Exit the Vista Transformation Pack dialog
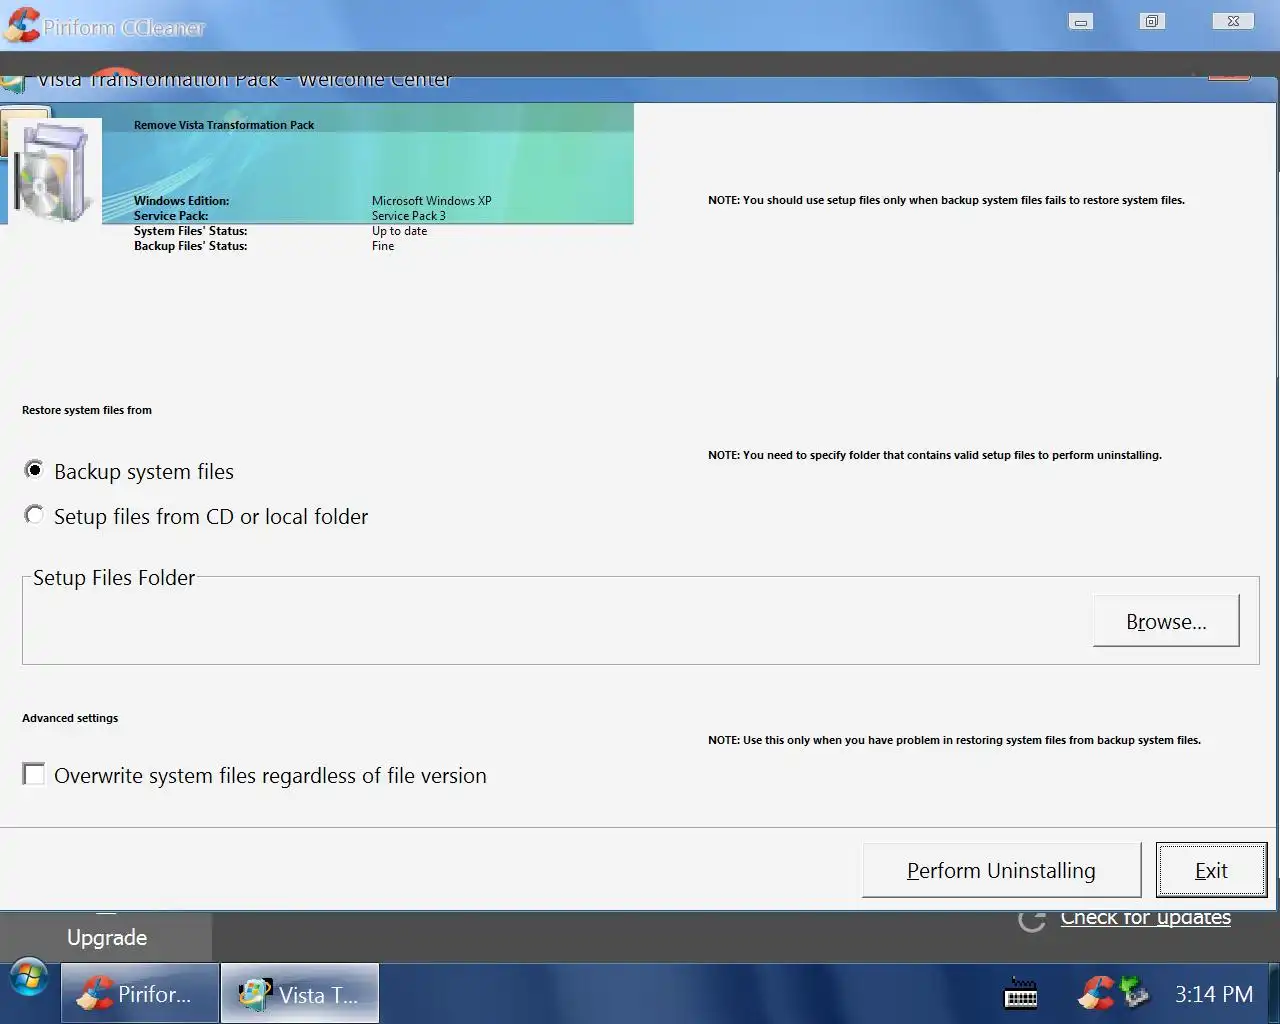 [x=1211, y=870]
